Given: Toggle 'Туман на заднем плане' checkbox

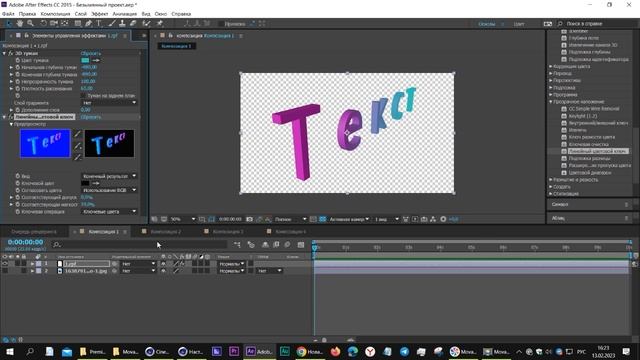Looking at the screenshot, I should 84,96.
